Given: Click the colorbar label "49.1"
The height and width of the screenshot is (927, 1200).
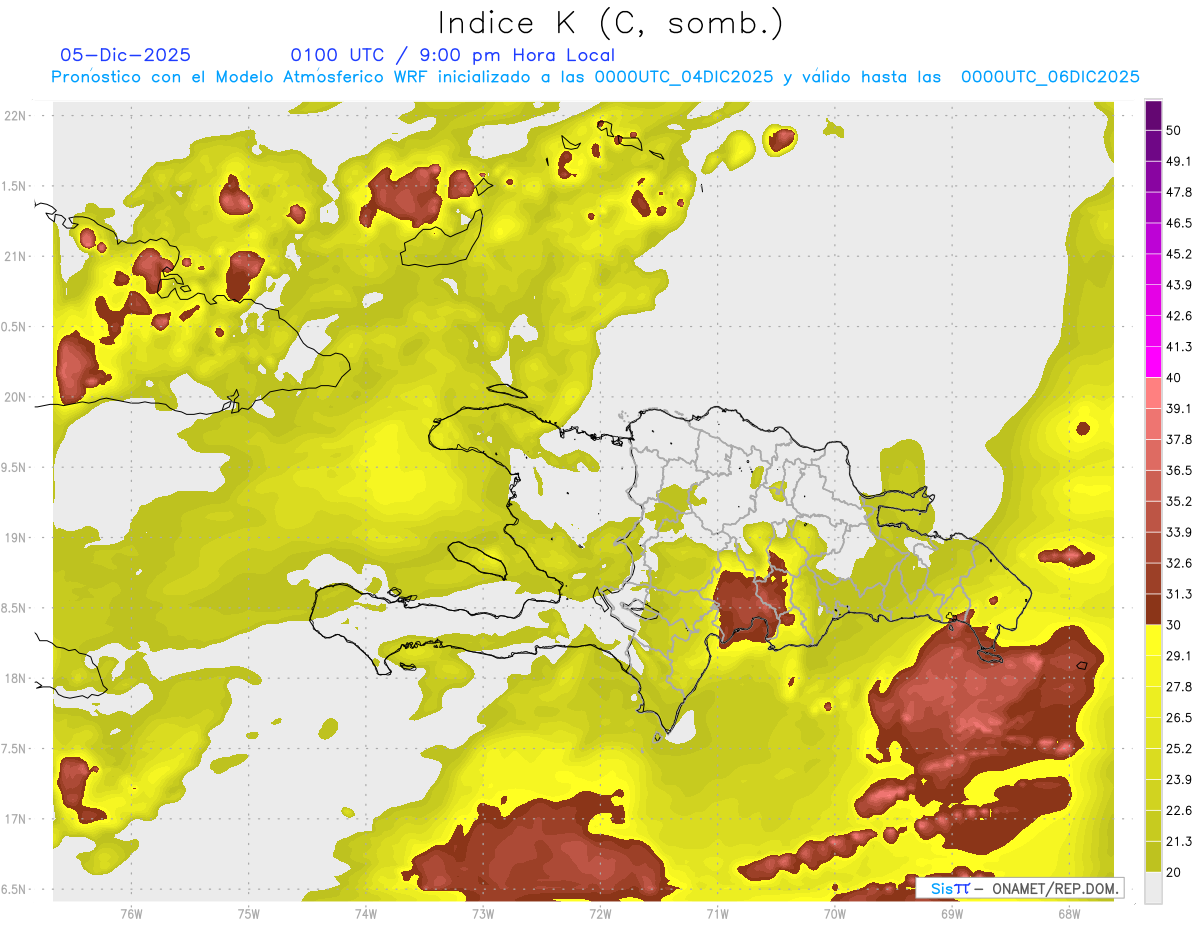Looking at the screenshot, I should tap(1179, 161).
